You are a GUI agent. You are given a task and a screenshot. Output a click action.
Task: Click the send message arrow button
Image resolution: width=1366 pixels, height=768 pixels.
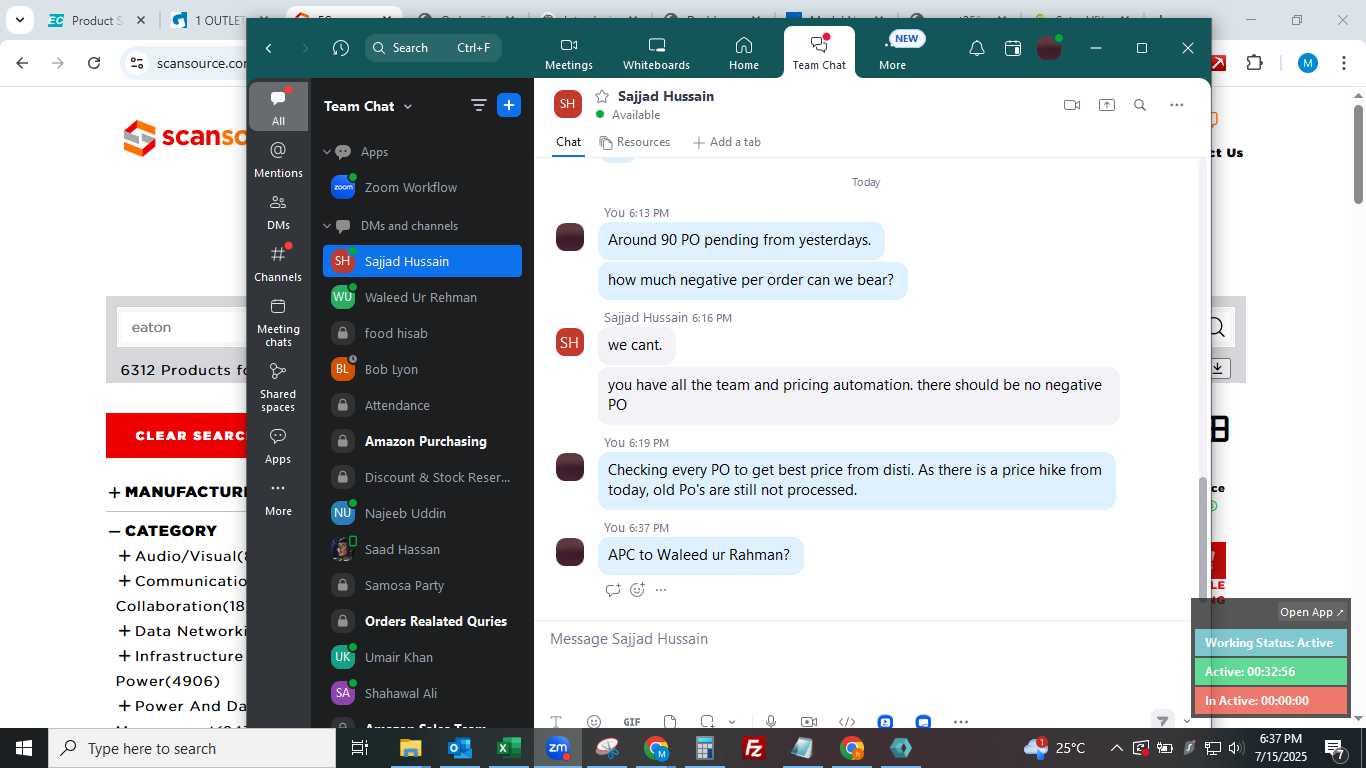click(x=1162, y=720)
